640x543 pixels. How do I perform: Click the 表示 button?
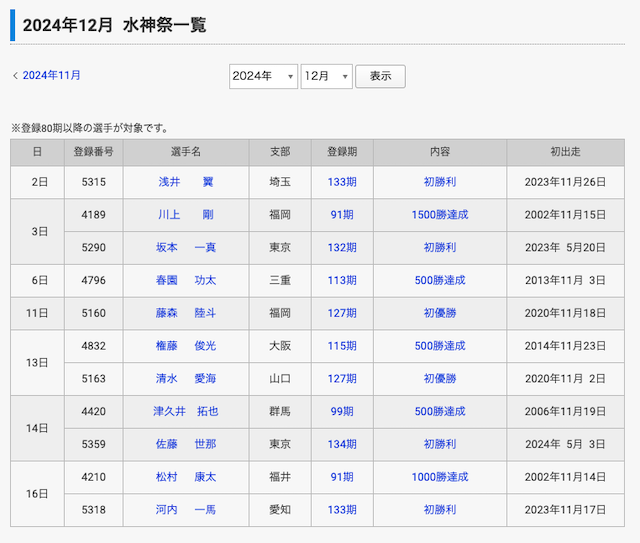[x=380, y=76]
